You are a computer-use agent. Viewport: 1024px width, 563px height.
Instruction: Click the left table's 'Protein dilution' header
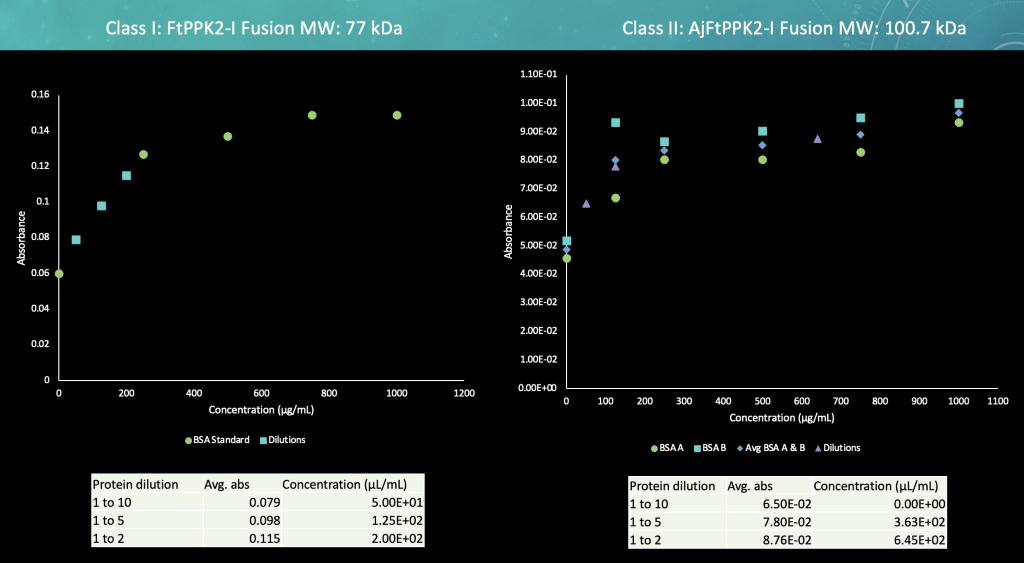tap(135, 485)
